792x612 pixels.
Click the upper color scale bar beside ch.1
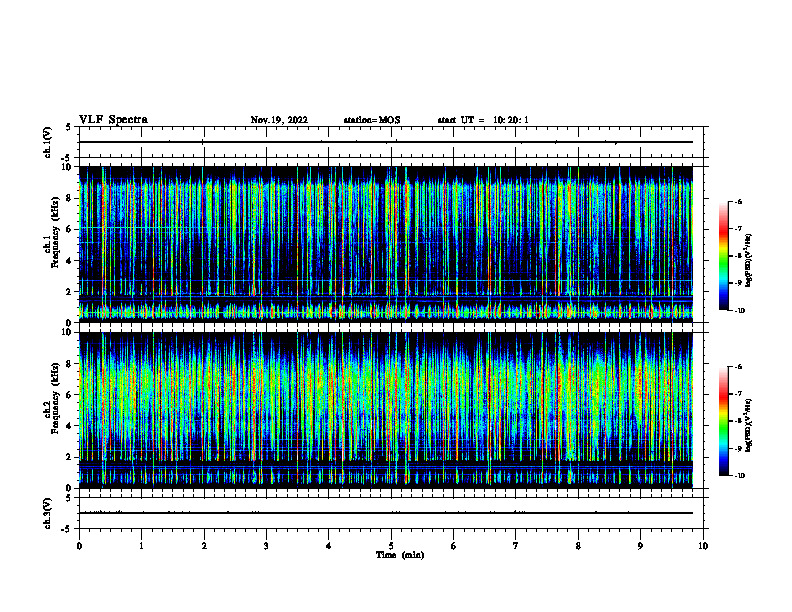point(723,256)
